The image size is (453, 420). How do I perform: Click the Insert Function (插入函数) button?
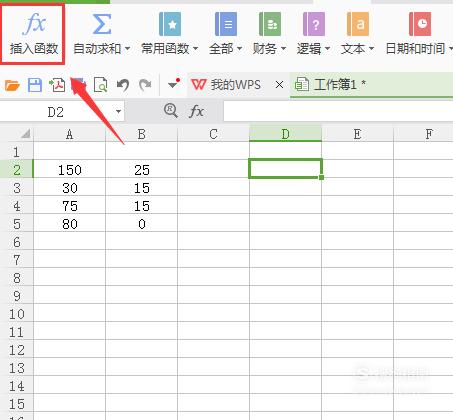(x=33, y=33)
